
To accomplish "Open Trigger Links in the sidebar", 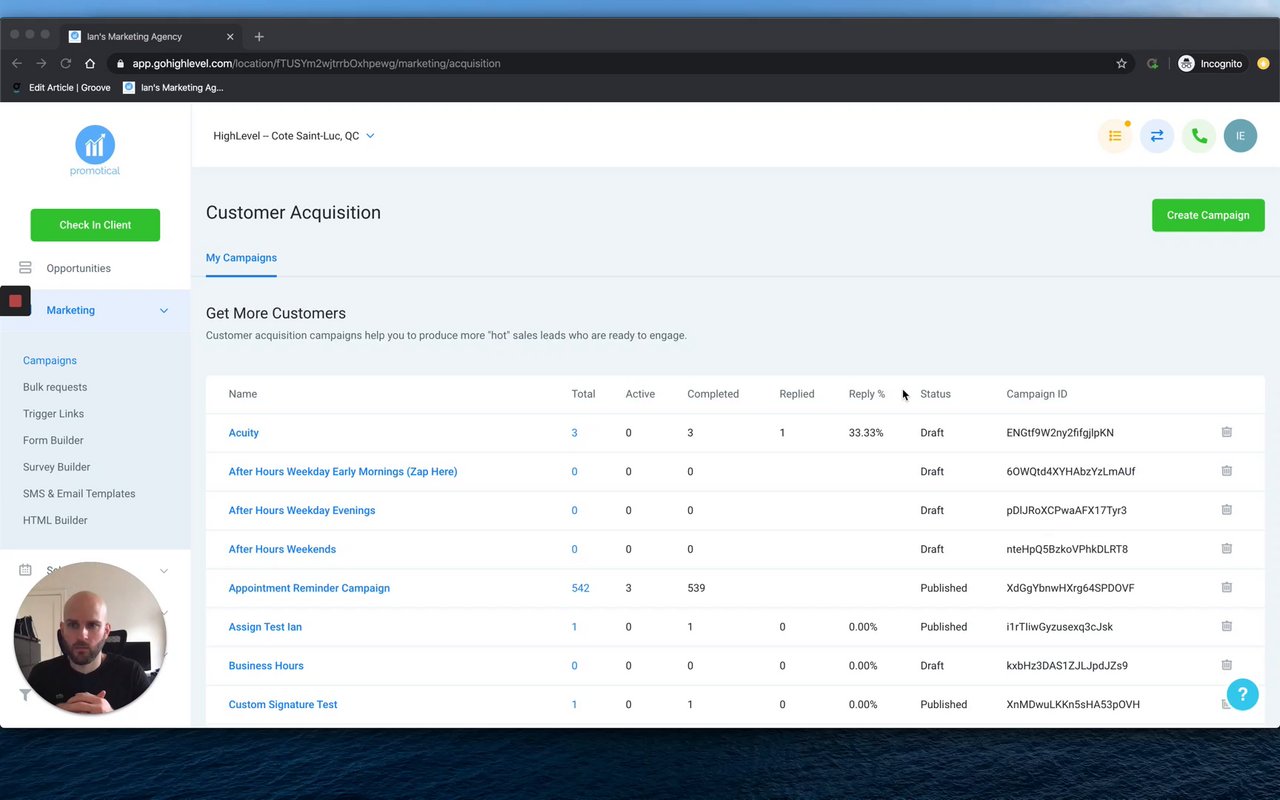I will (53, 414).
